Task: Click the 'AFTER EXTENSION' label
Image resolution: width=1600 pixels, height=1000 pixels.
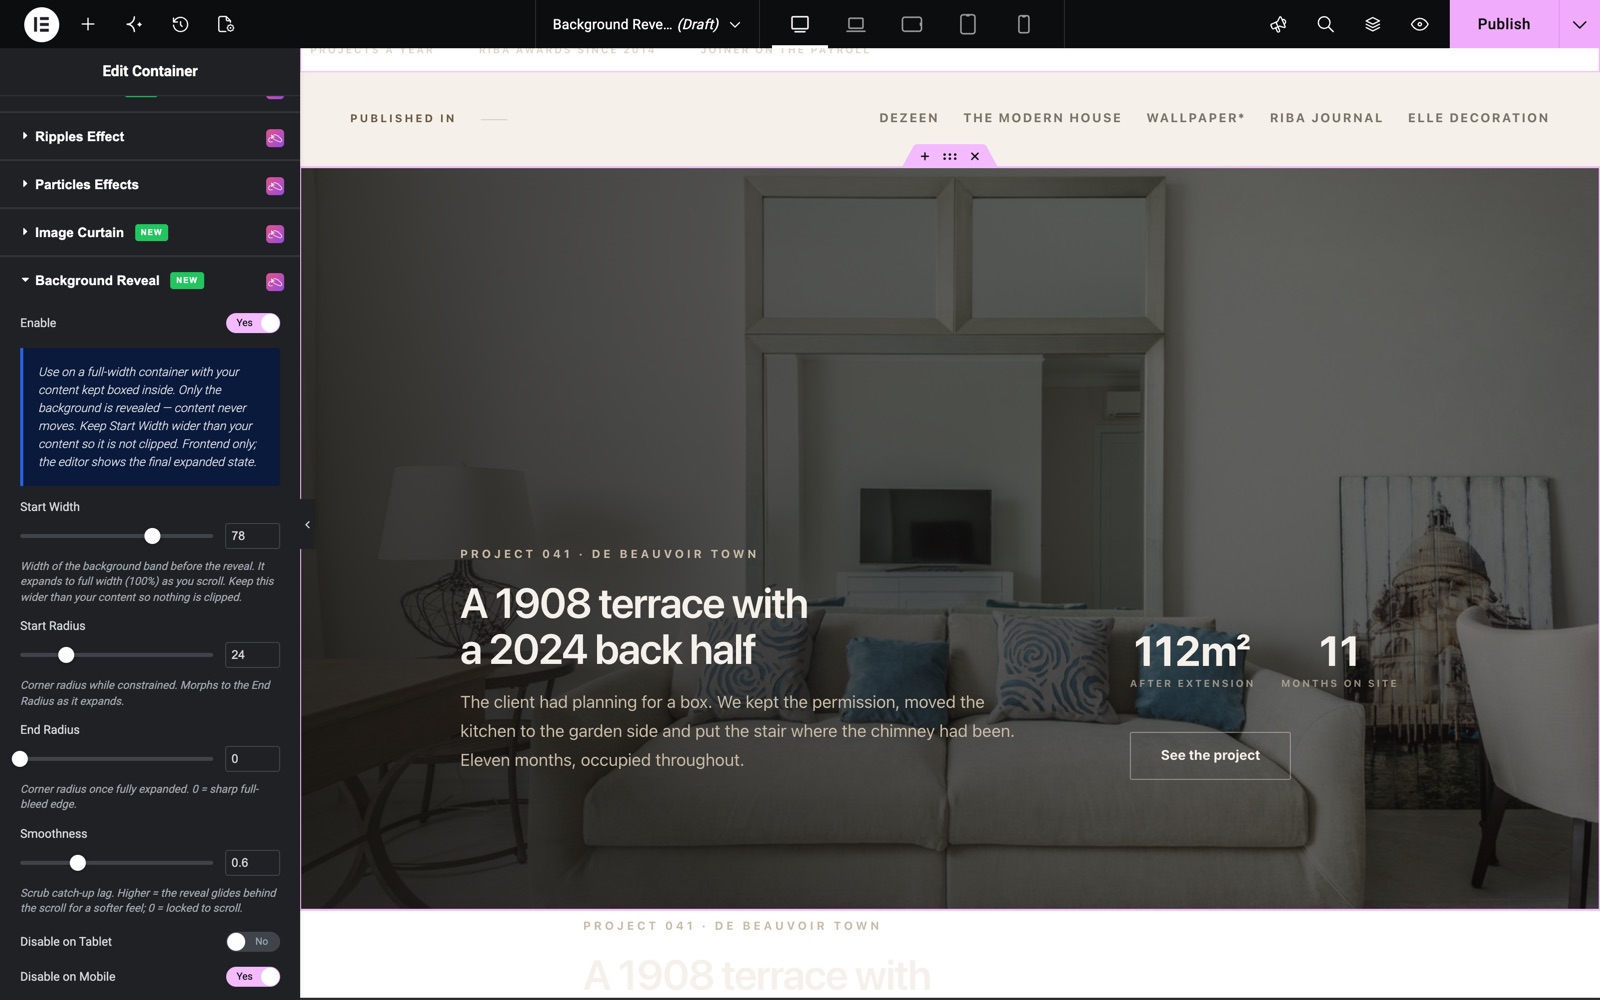Action: [1192, 684]
